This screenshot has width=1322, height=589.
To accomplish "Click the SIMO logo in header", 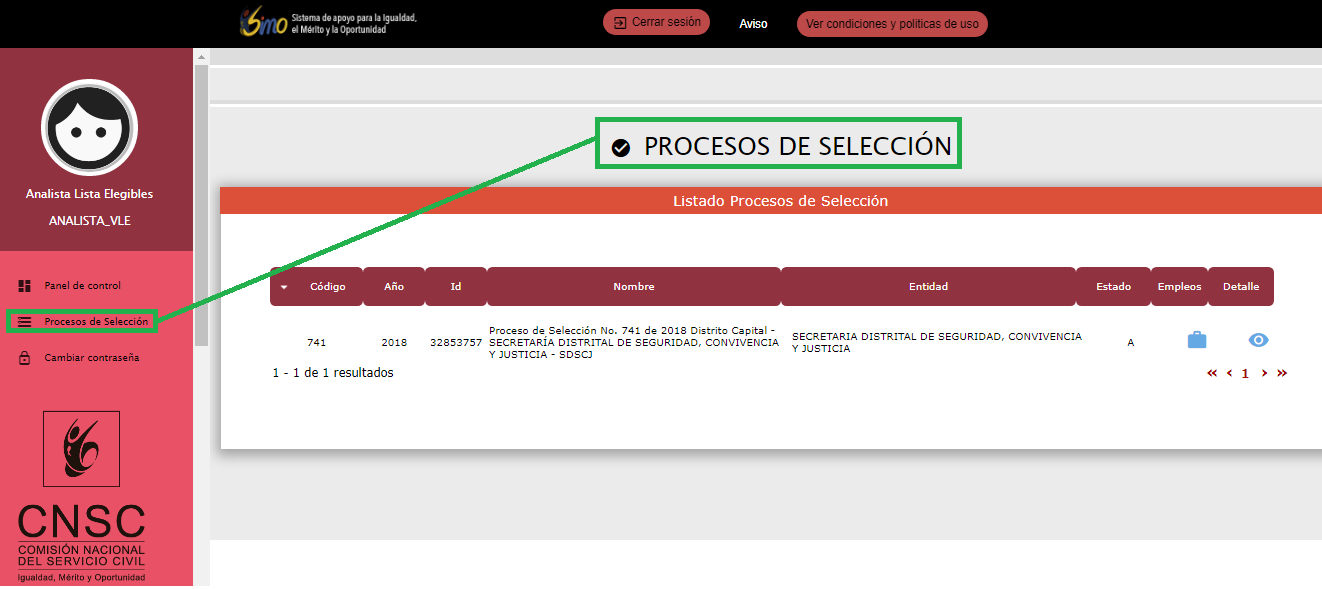I will [263, 23].
